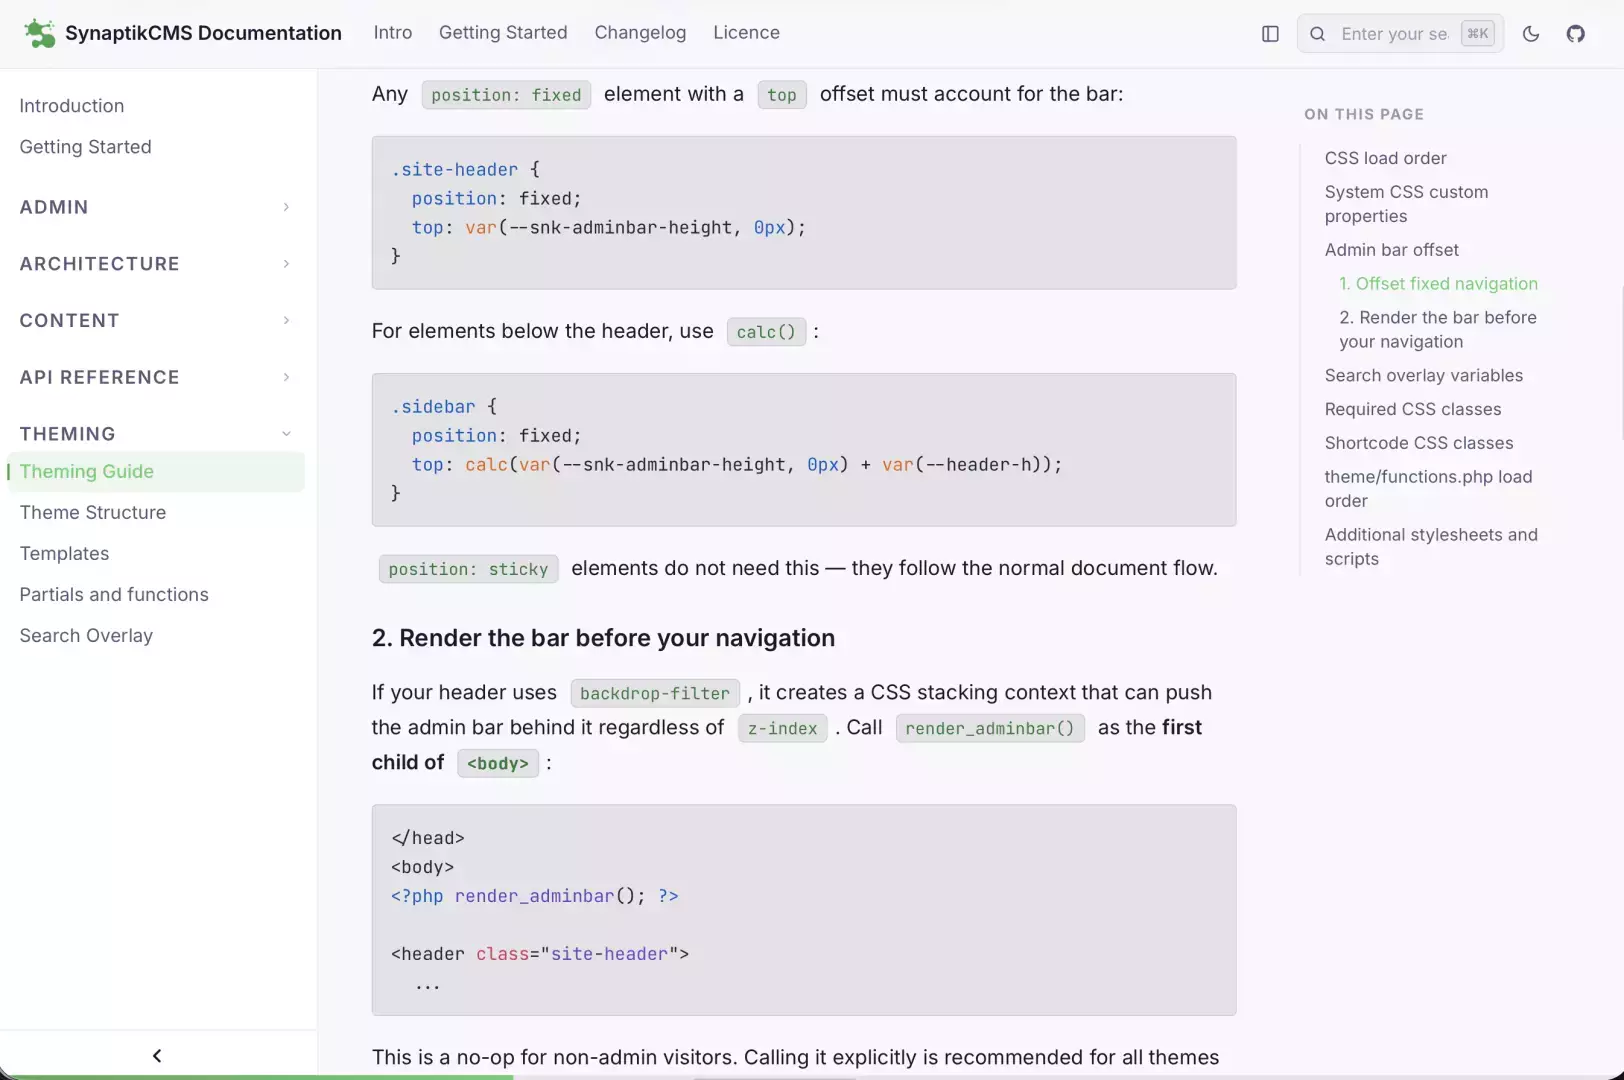Viewport: 1624px width, 1080px height.
Task: Click the 'render_adminbar()' inline code
Action: point(990,728)
